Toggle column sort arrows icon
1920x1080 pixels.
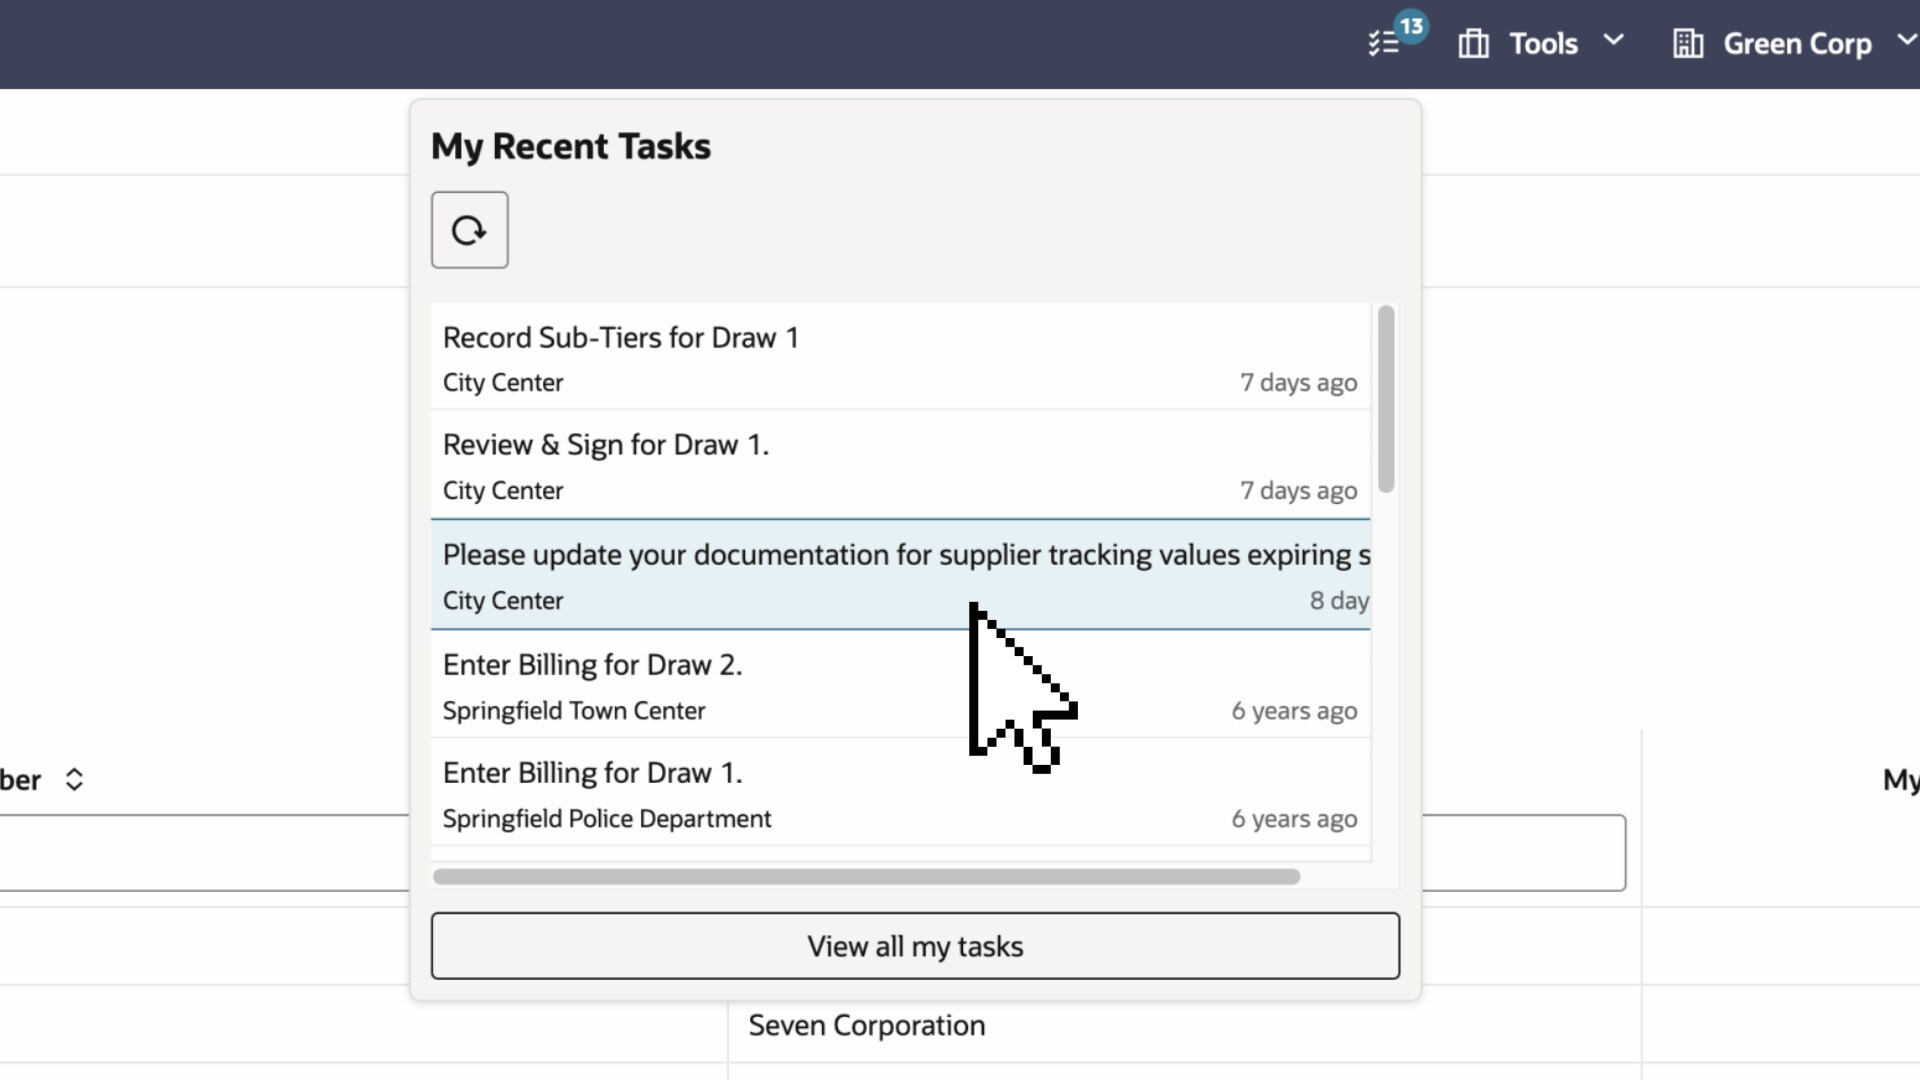74,780
